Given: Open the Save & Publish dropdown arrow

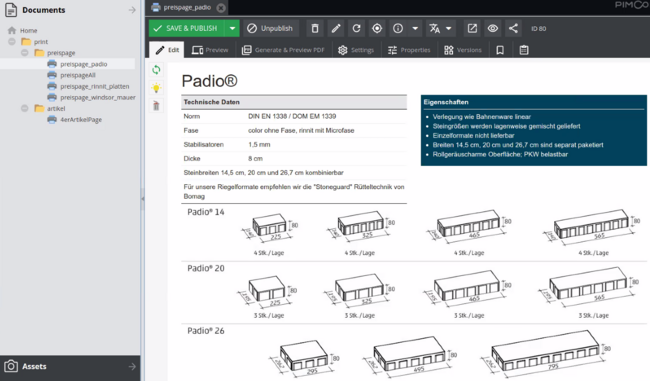Looking at the screenshot, I should (232, 29).
